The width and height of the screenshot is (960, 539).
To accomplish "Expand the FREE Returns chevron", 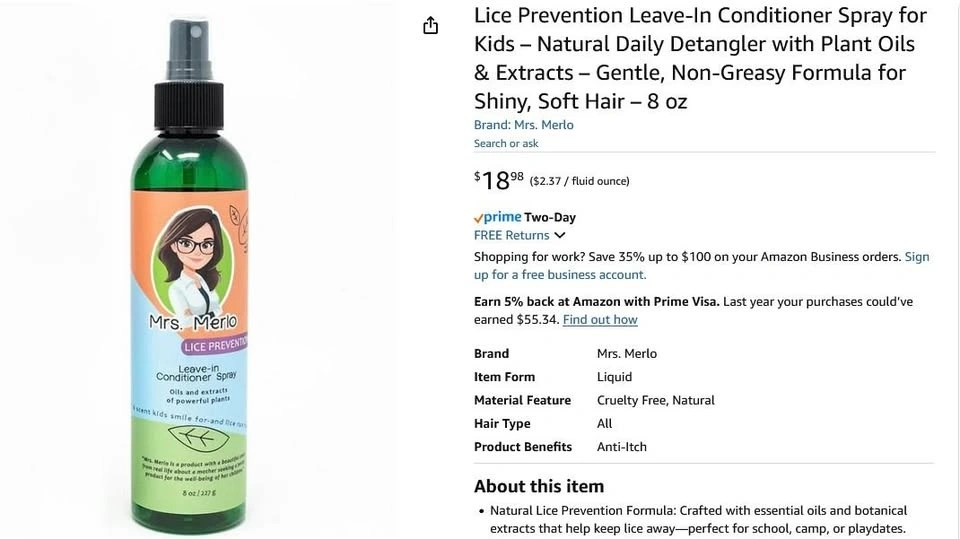I will coord(560,235).
